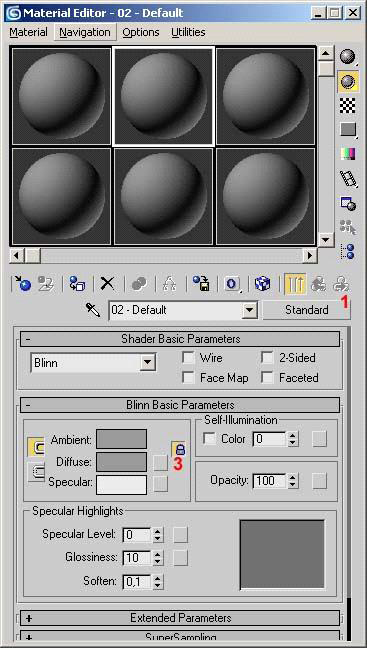The width and height of the screenshot is (367, 650).
Task: Expand the Extended Parameters rollout
Action: coord(180,618)
